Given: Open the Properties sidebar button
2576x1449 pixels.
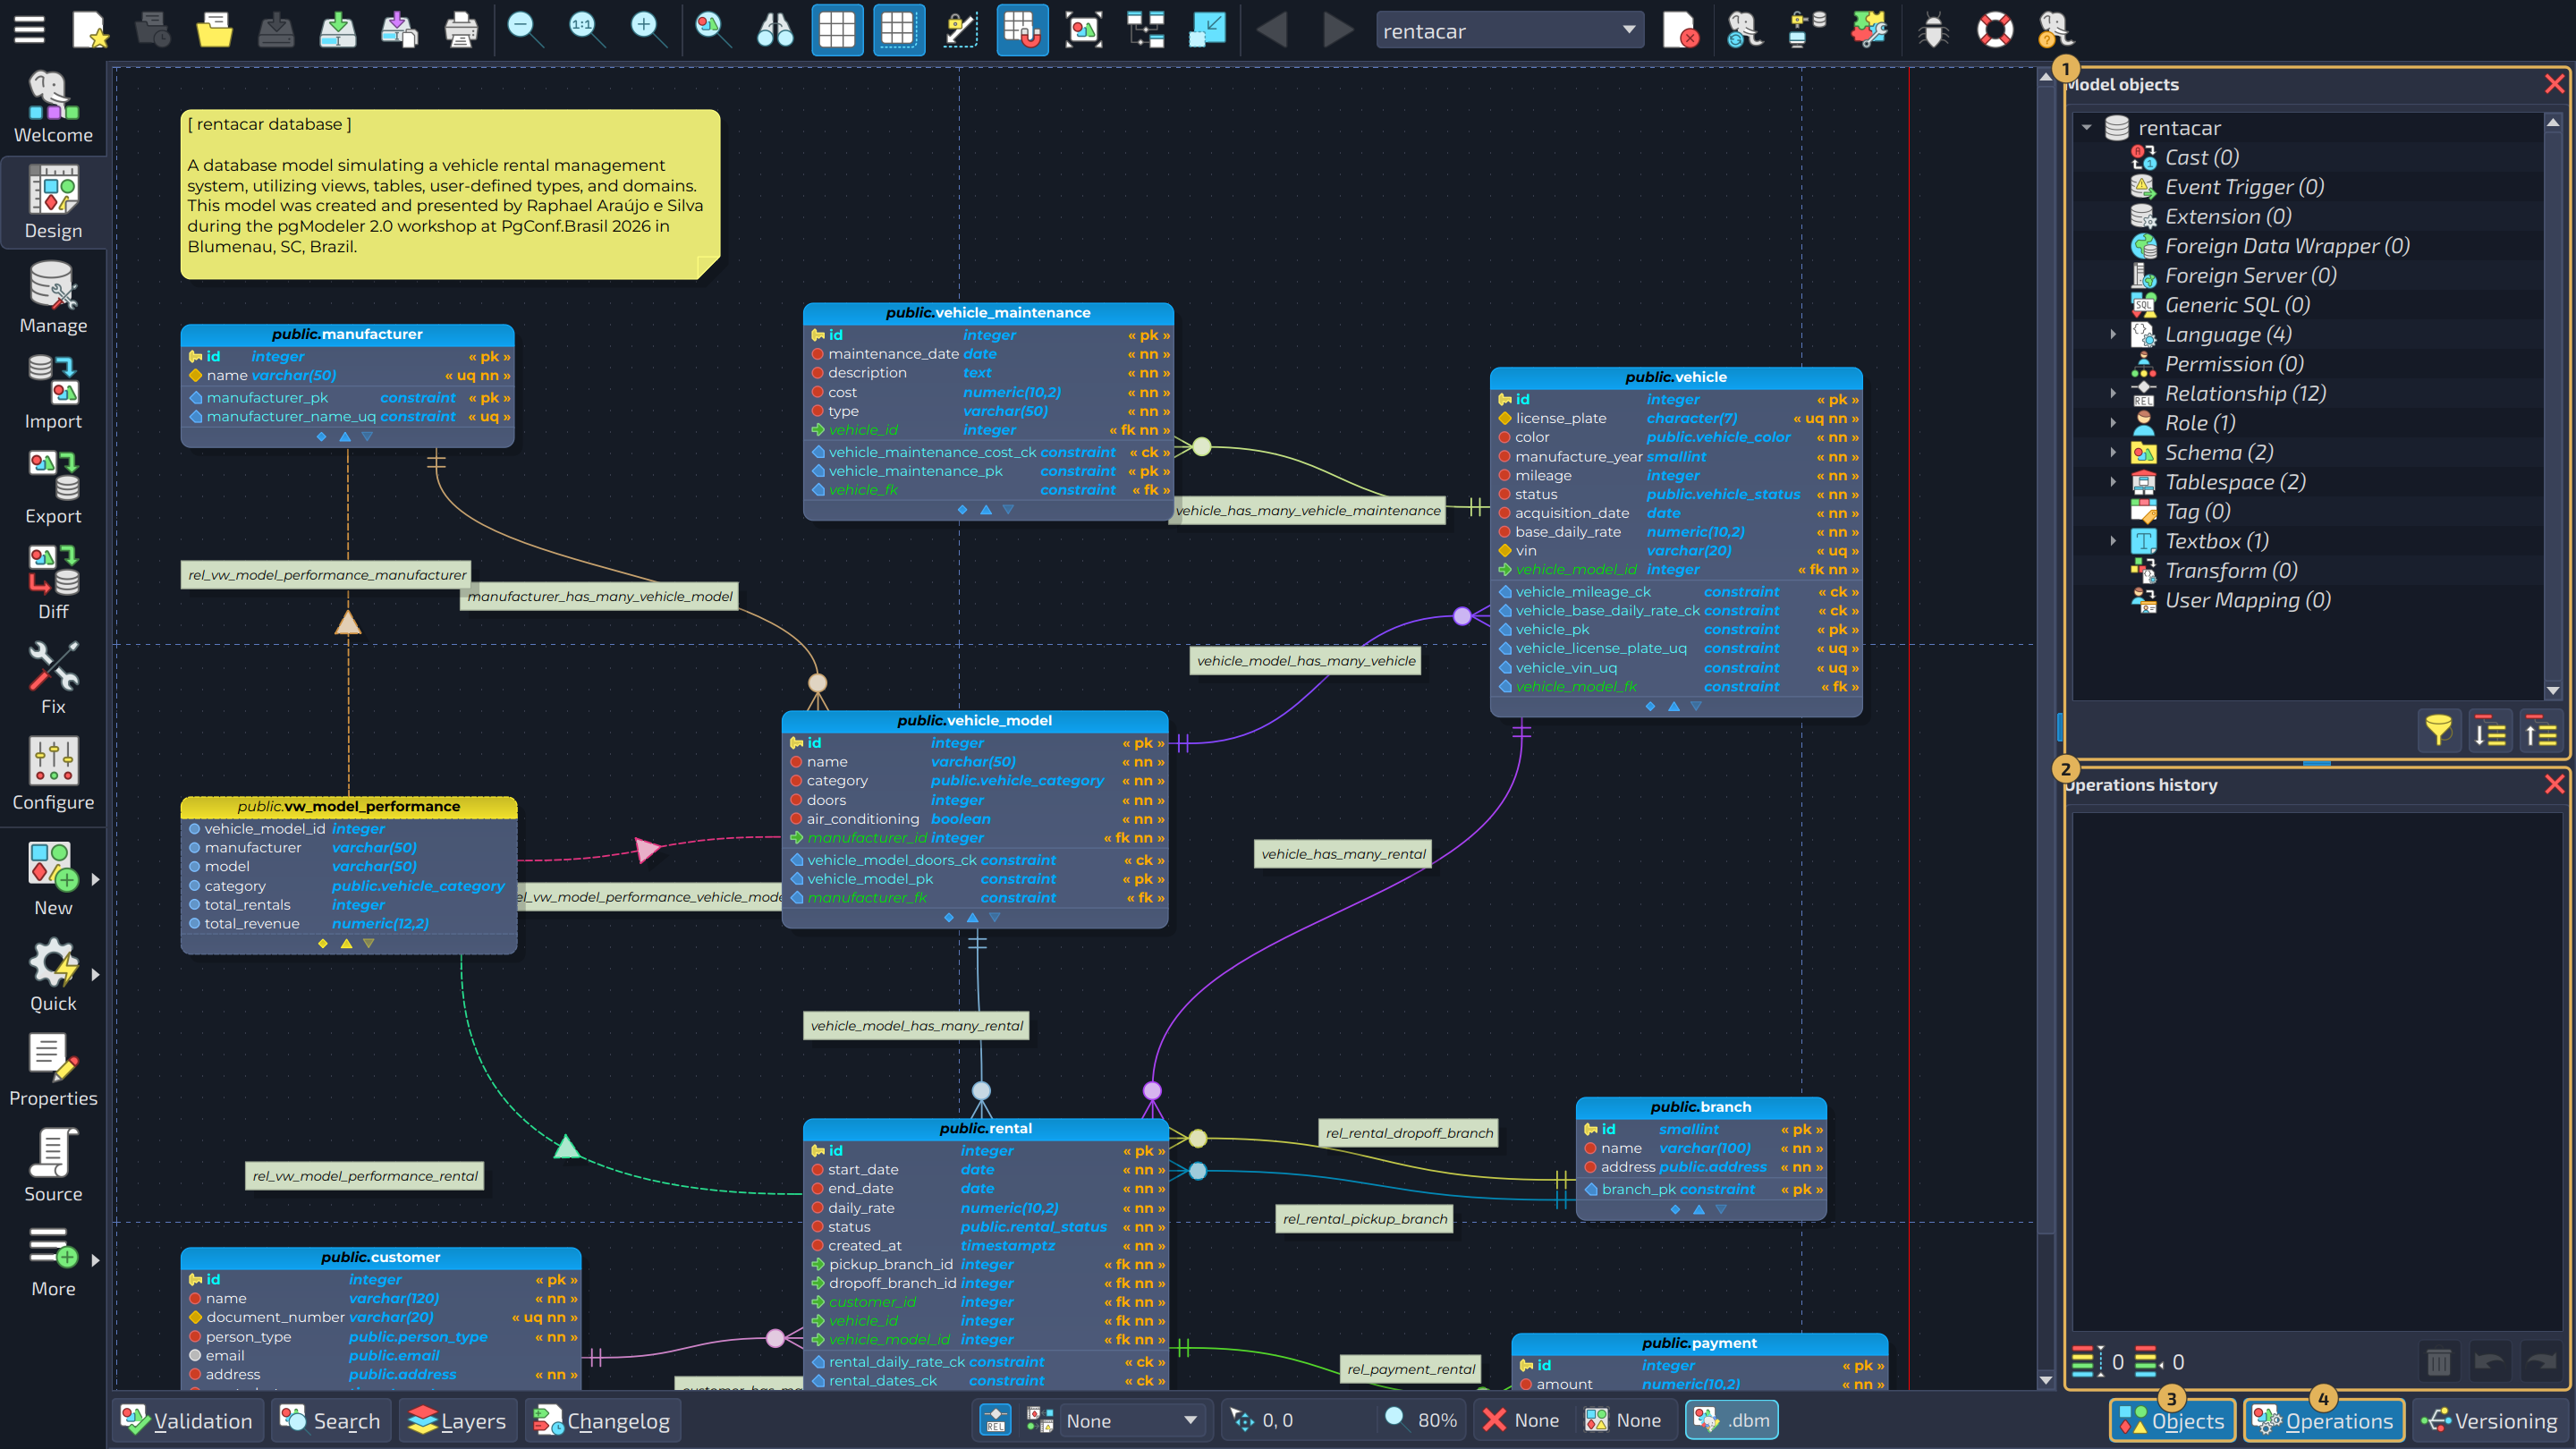Looking at the screenshot, I should click(x=53, y=1071).
